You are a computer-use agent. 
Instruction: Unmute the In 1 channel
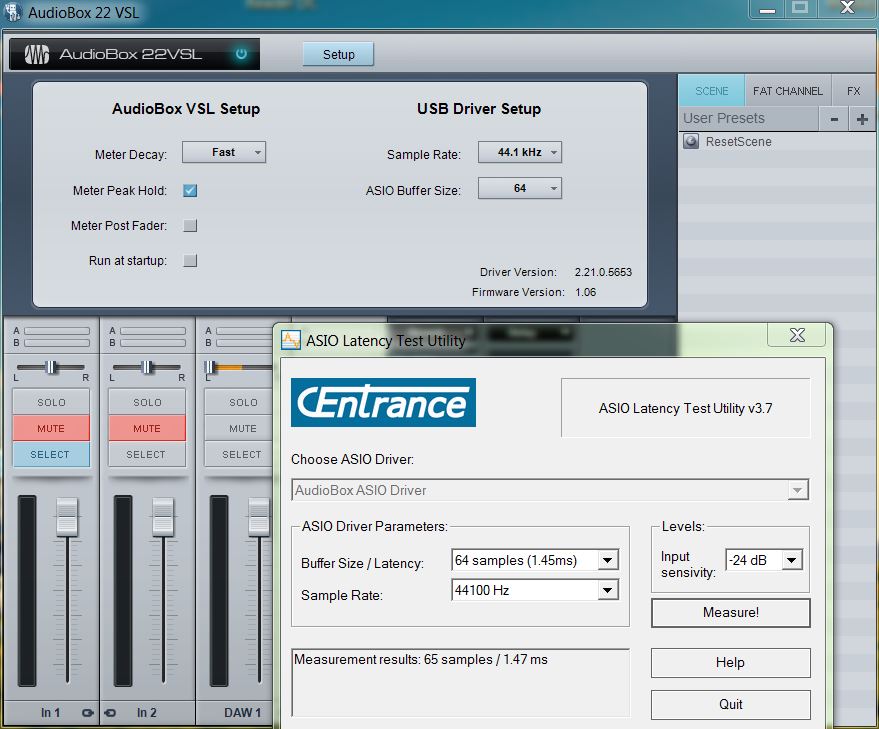tap(51, 428)
